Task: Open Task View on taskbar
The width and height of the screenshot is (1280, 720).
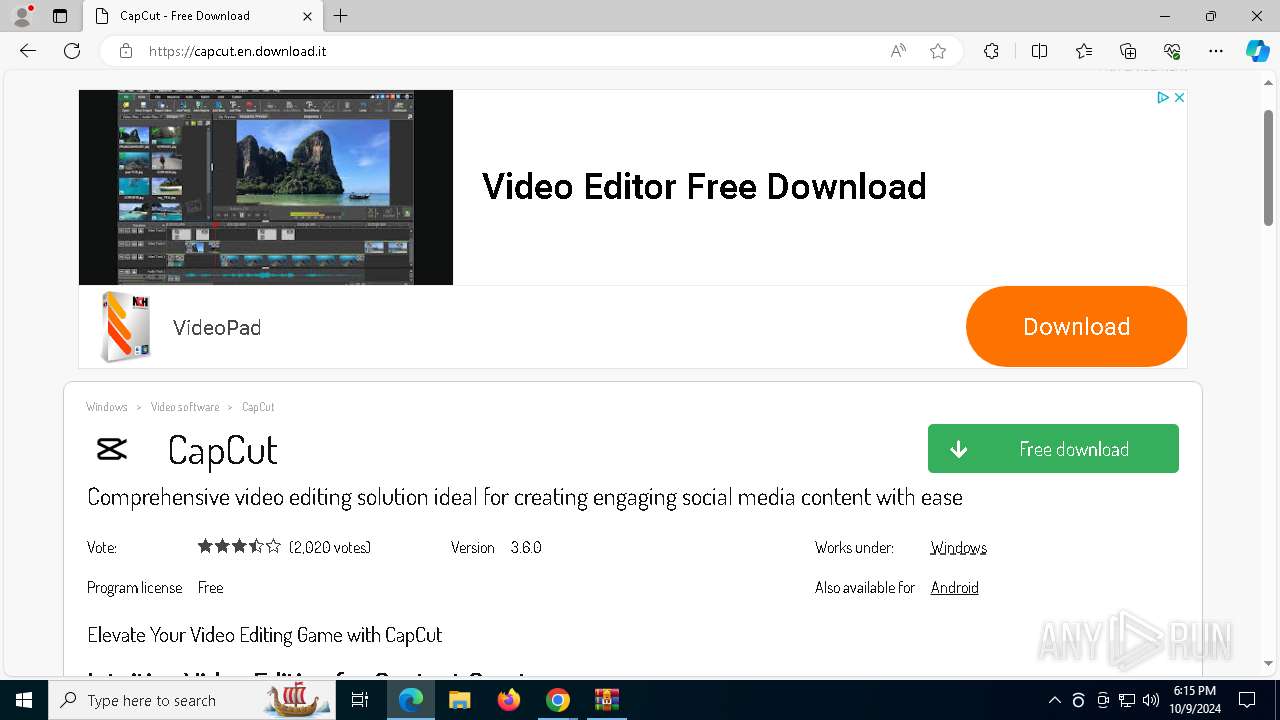Action: coord(360,700)
